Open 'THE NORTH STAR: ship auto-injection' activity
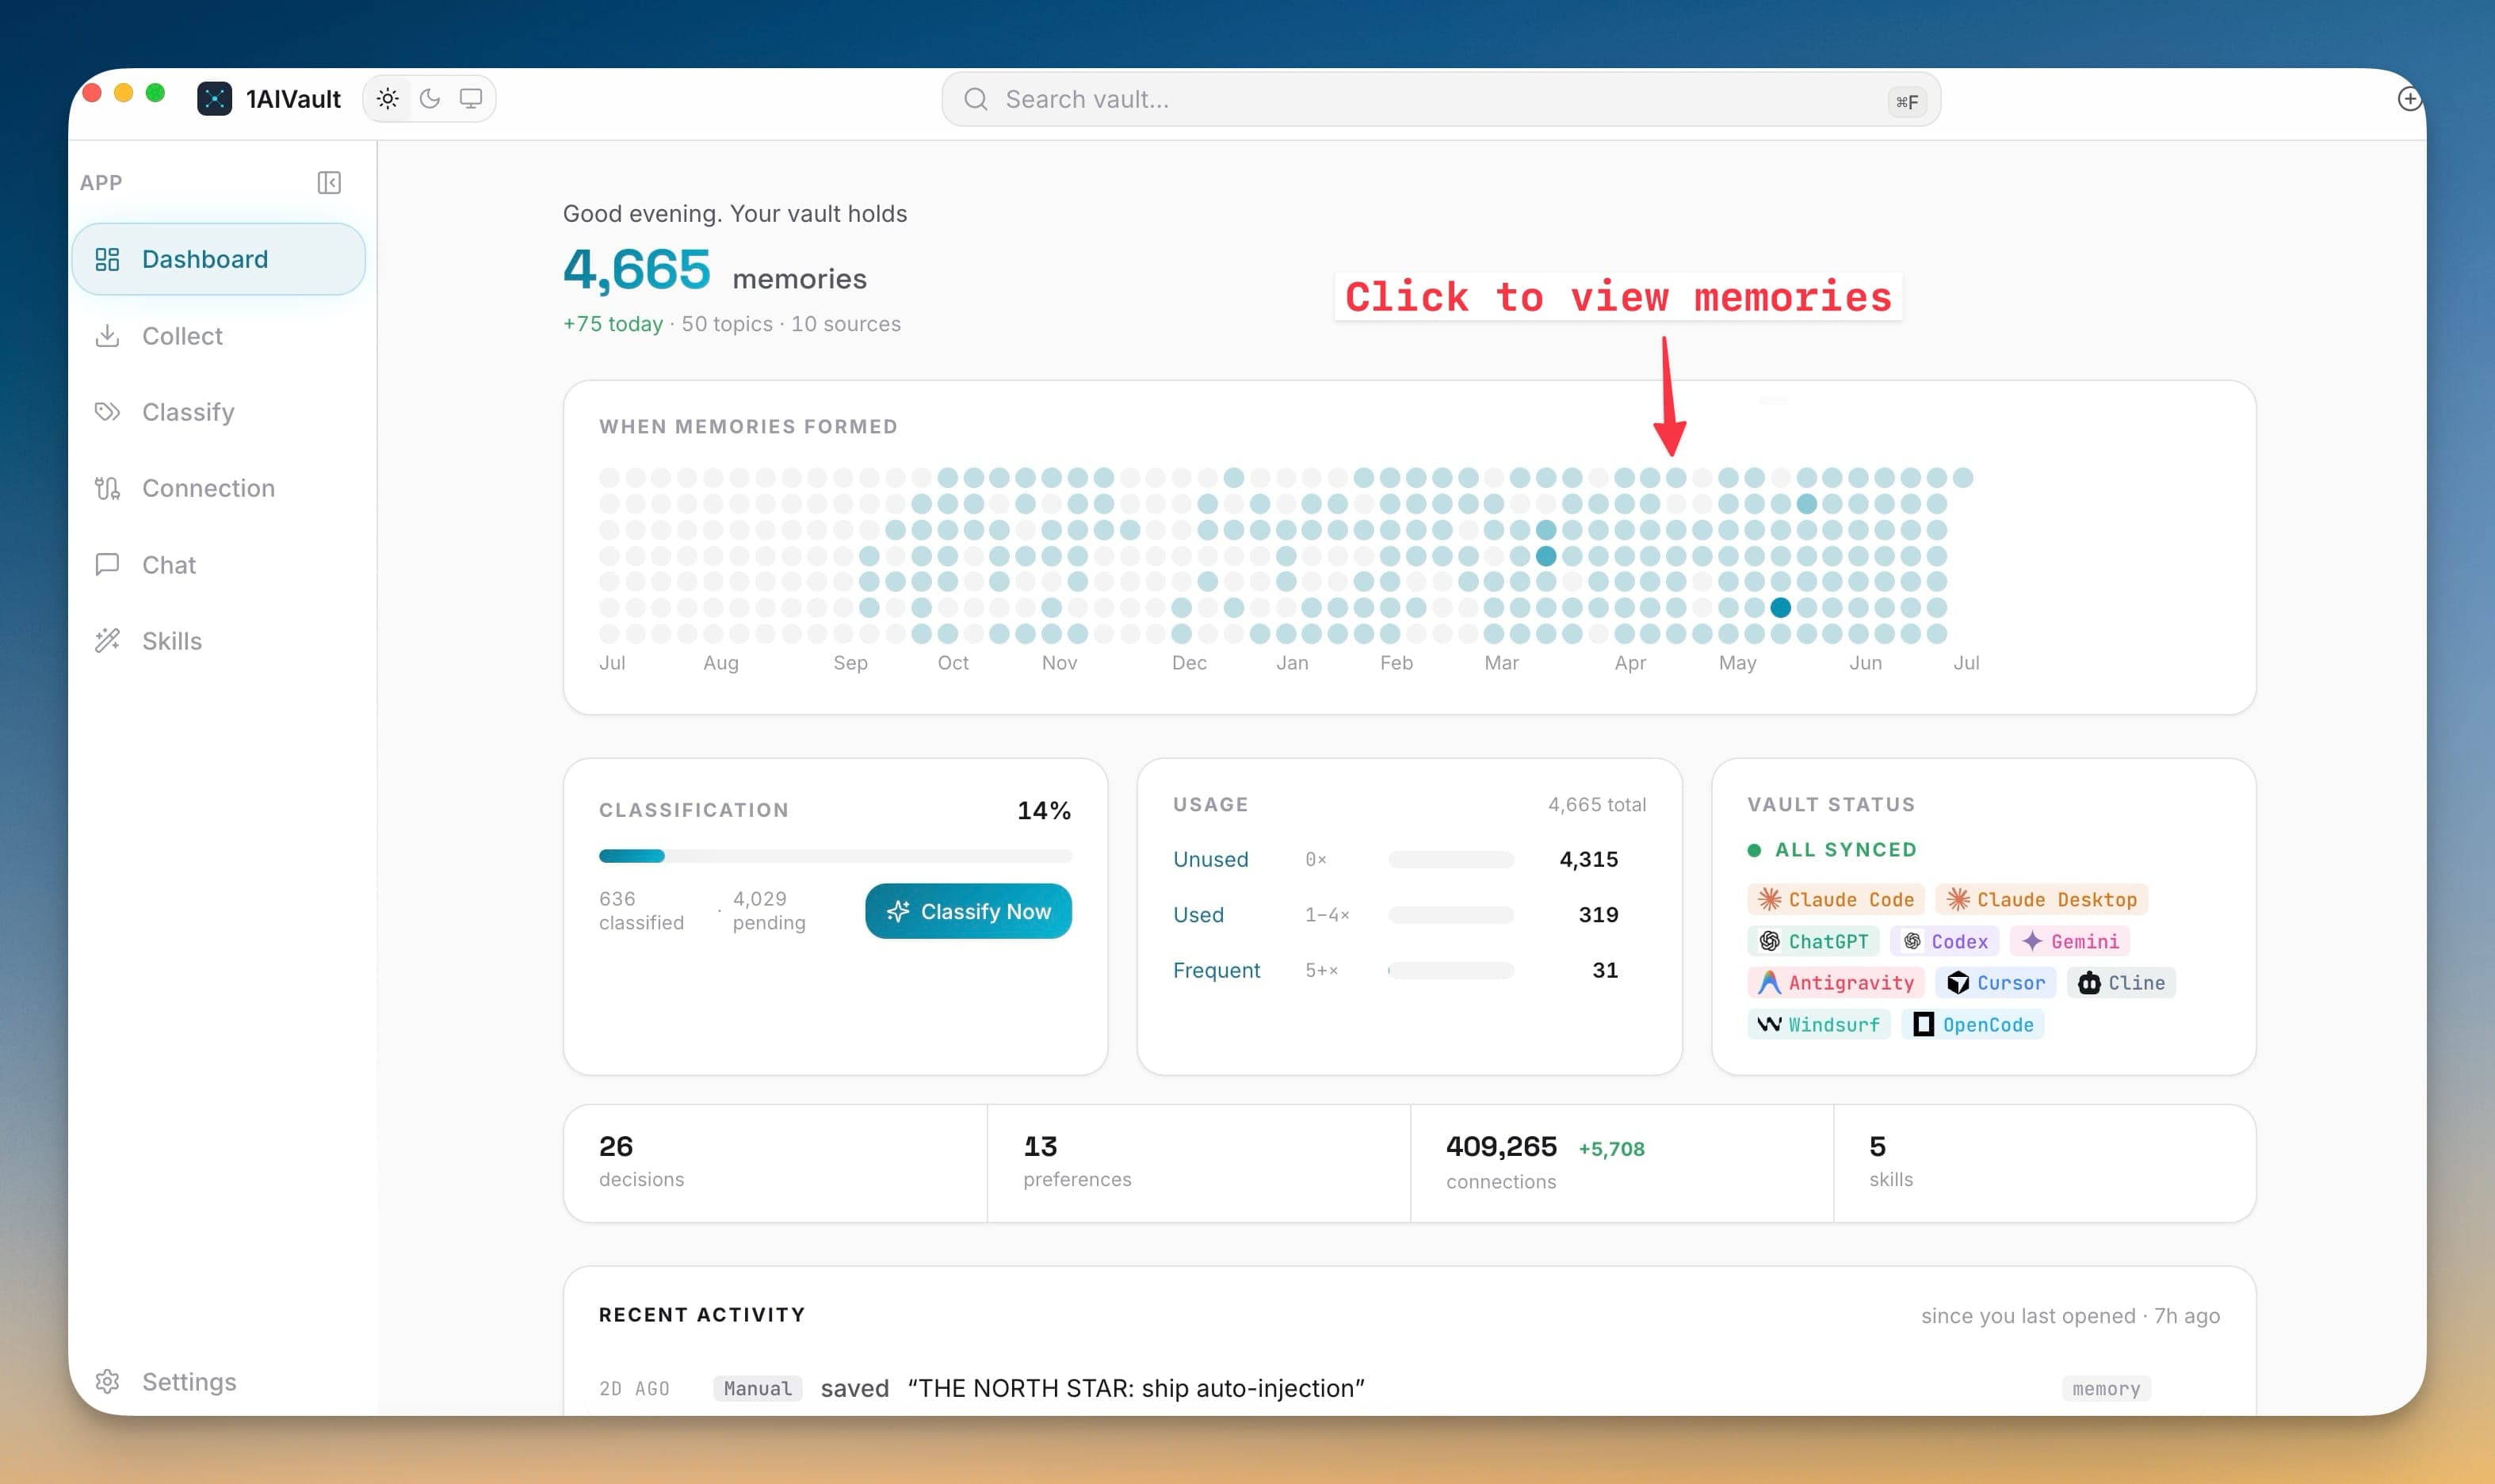The width and height of the screenshot is (2495, 1484). (x=1136, y=1388)
